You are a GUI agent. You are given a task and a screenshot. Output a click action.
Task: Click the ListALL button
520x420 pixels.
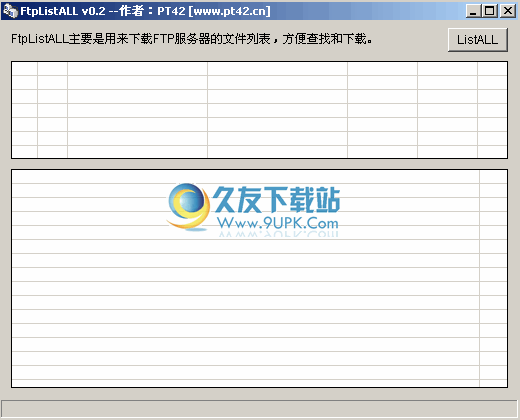click(477, 40)
